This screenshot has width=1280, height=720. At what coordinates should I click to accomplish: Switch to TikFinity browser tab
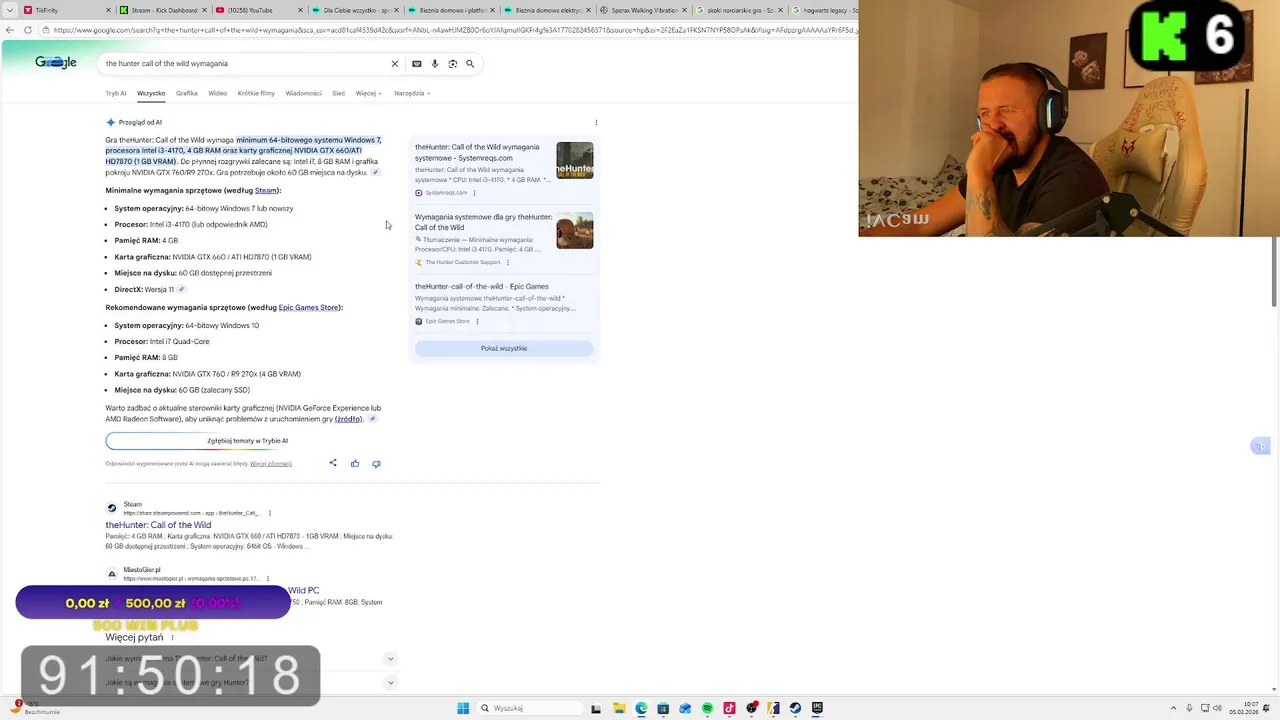coord(65,10)
